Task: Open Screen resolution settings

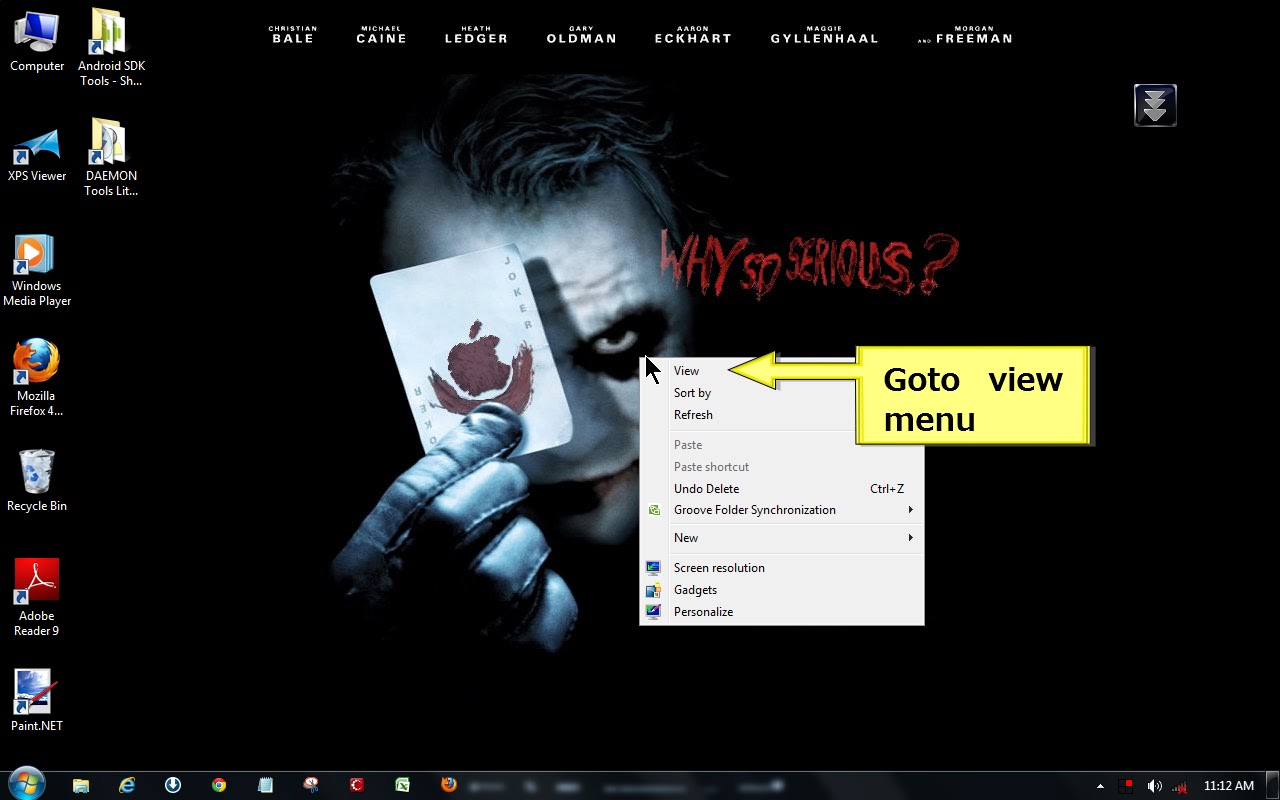Action: pyautogui.click(x=719, y=567)
